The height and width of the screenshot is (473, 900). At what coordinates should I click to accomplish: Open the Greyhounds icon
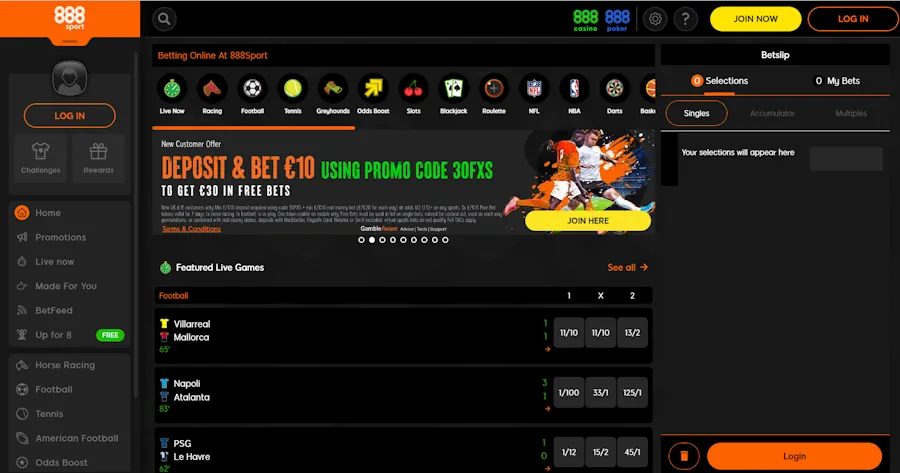pyautogui.click(x=333, y=88)
